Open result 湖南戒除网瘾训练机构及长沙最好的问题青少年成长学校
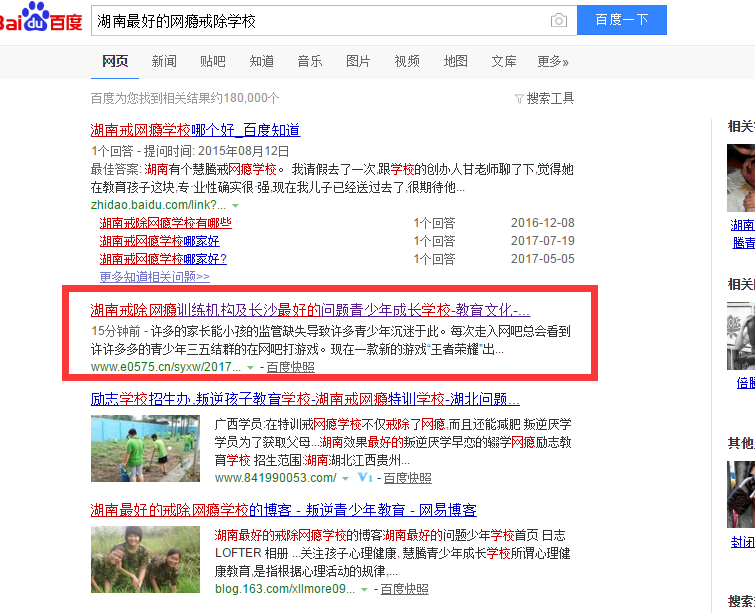 [310, 310]
